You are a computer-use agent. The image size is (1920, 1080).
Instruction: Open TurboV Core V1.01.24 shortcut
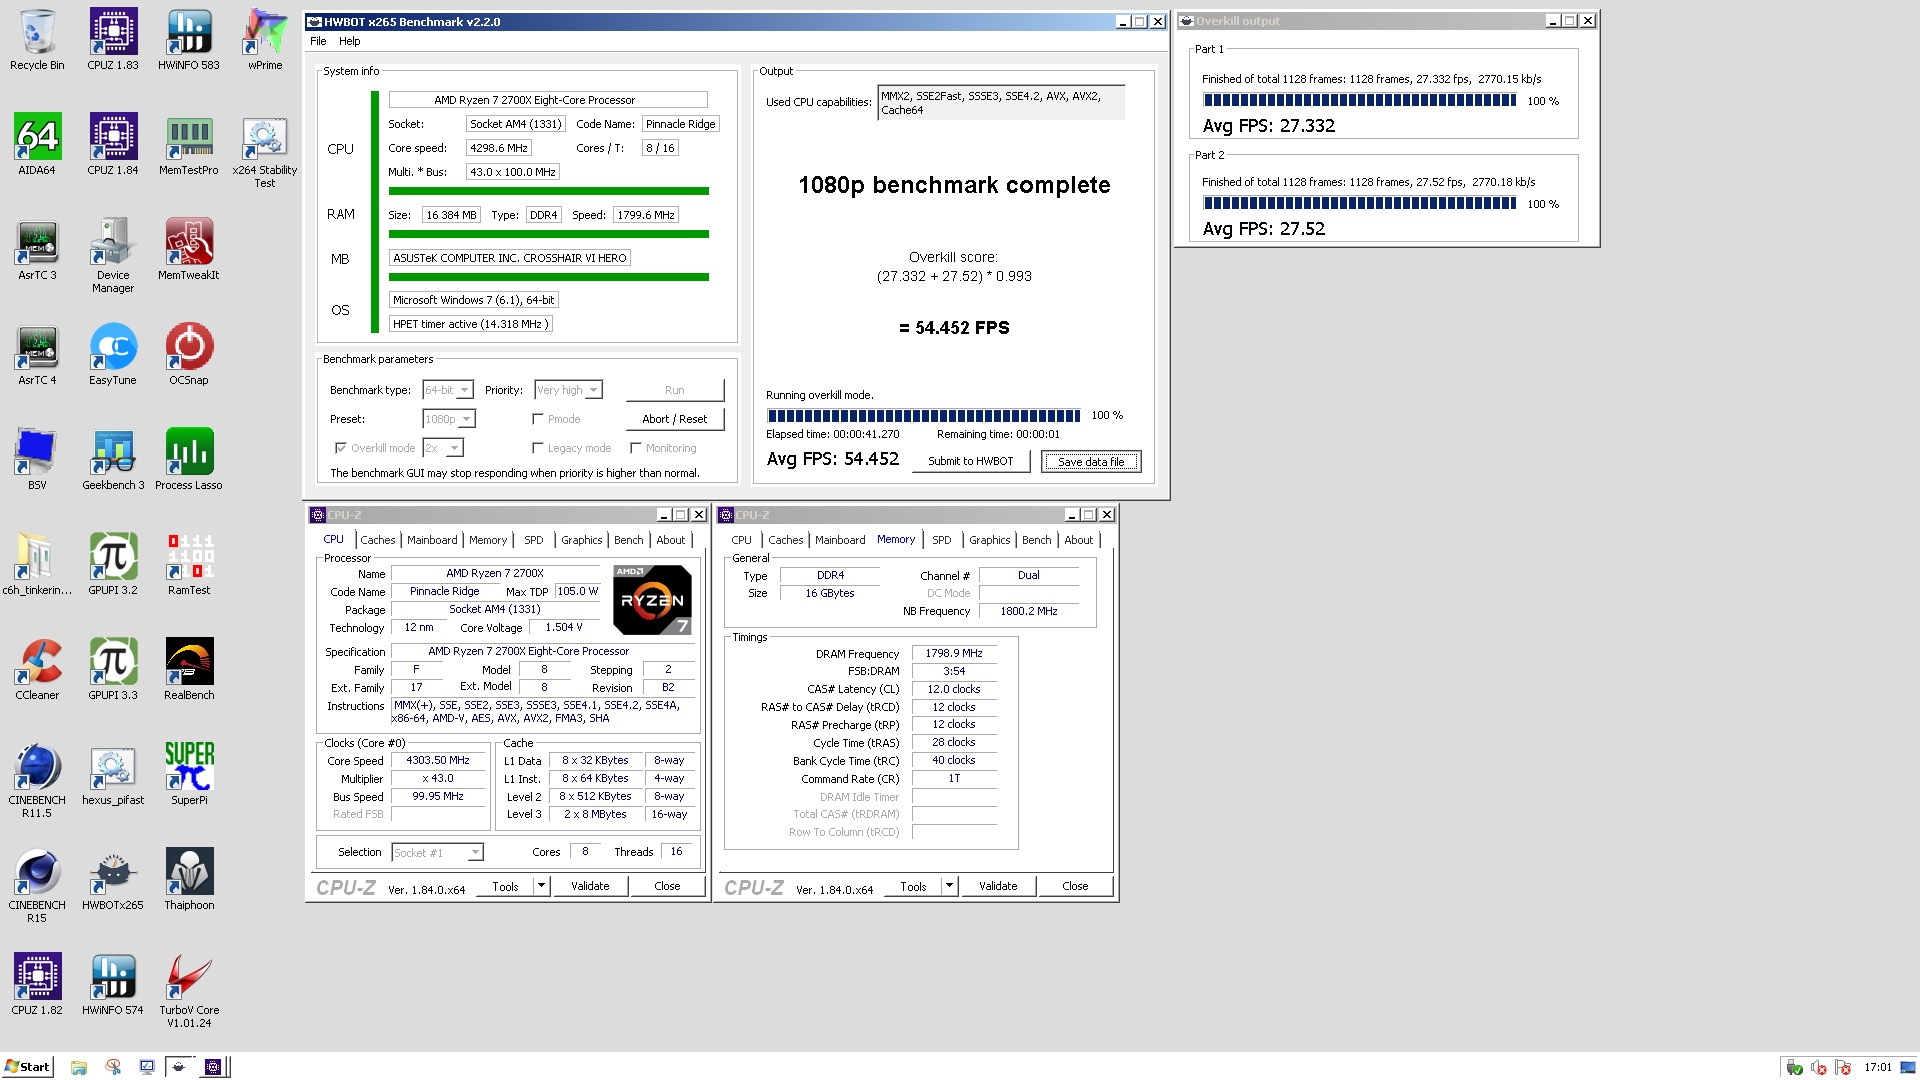(189, 991)
